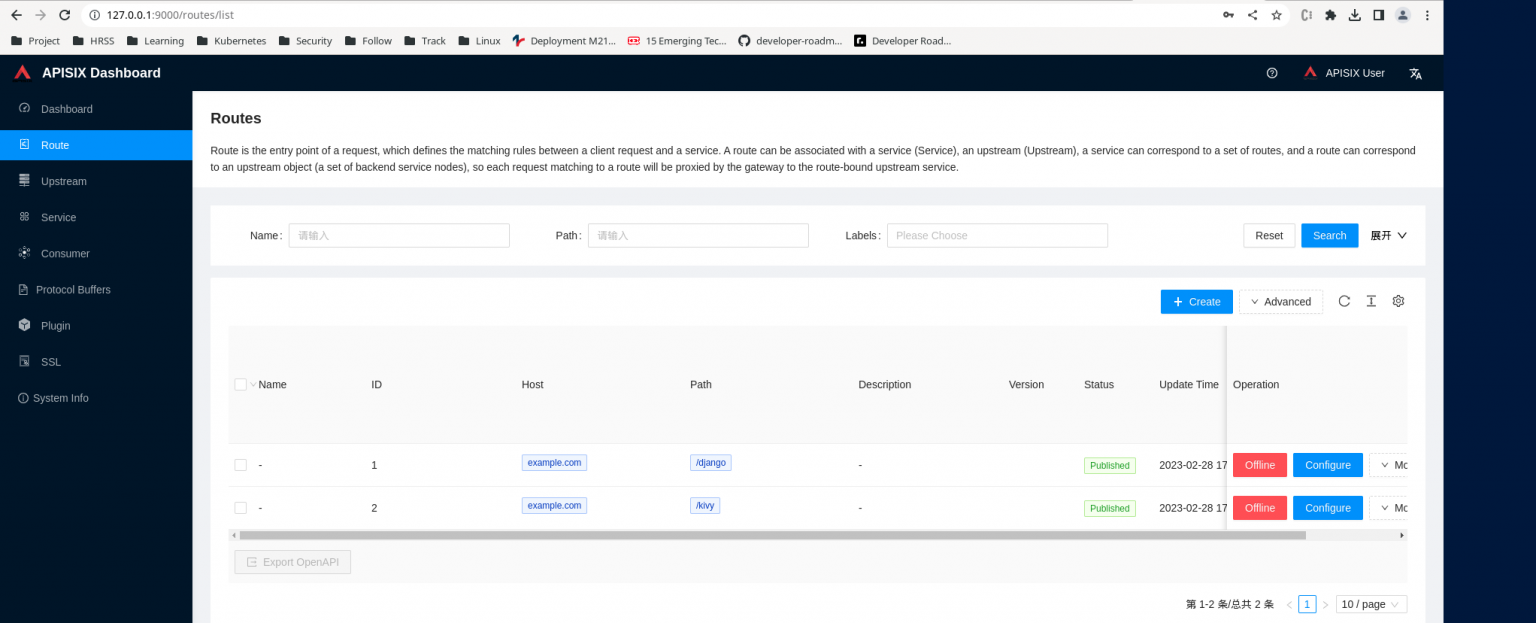Check the select-all checkbox in table header

[240, 385]
